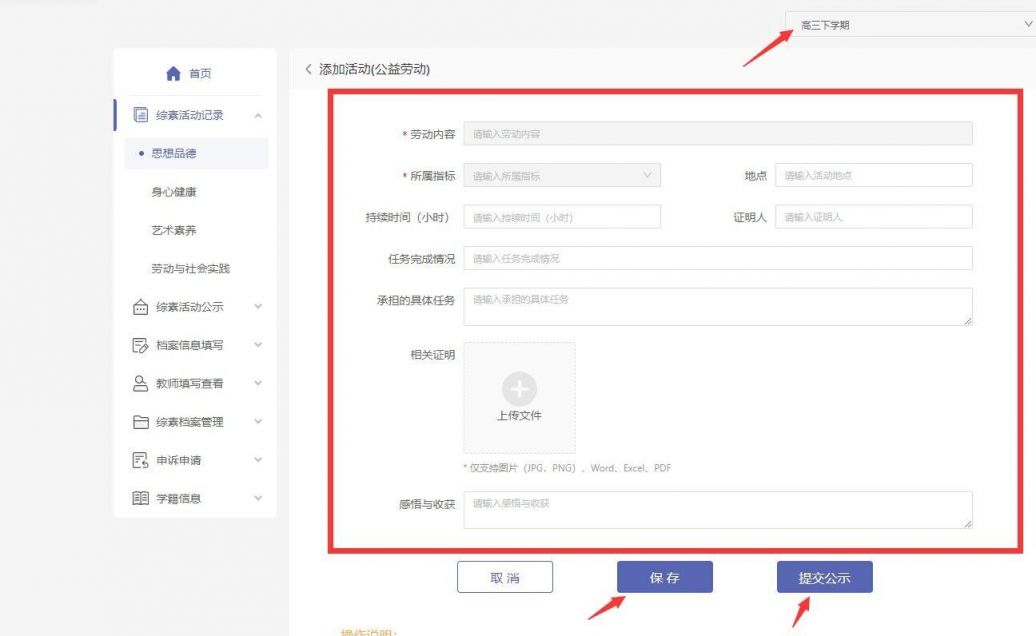
Task: Open 档案信息填写 via its sidebar icon
Action: [x=141, y=345]
